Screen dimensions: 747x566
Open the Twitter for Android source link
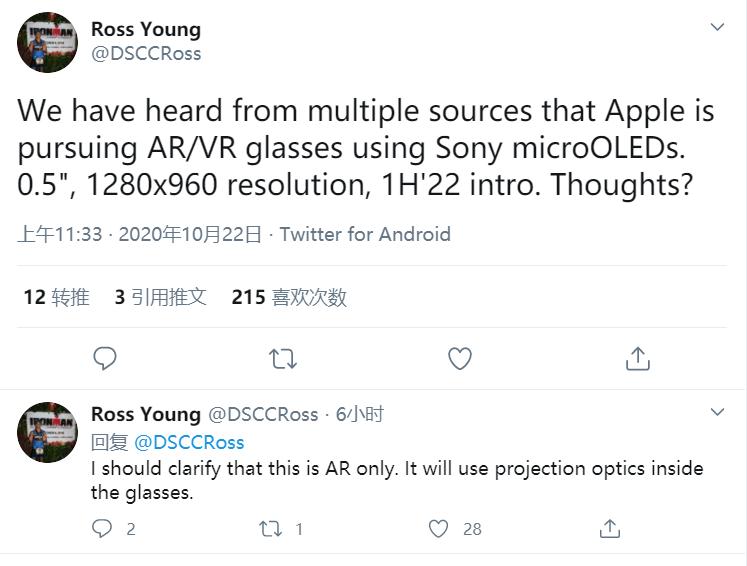click(x=365, y=234)
